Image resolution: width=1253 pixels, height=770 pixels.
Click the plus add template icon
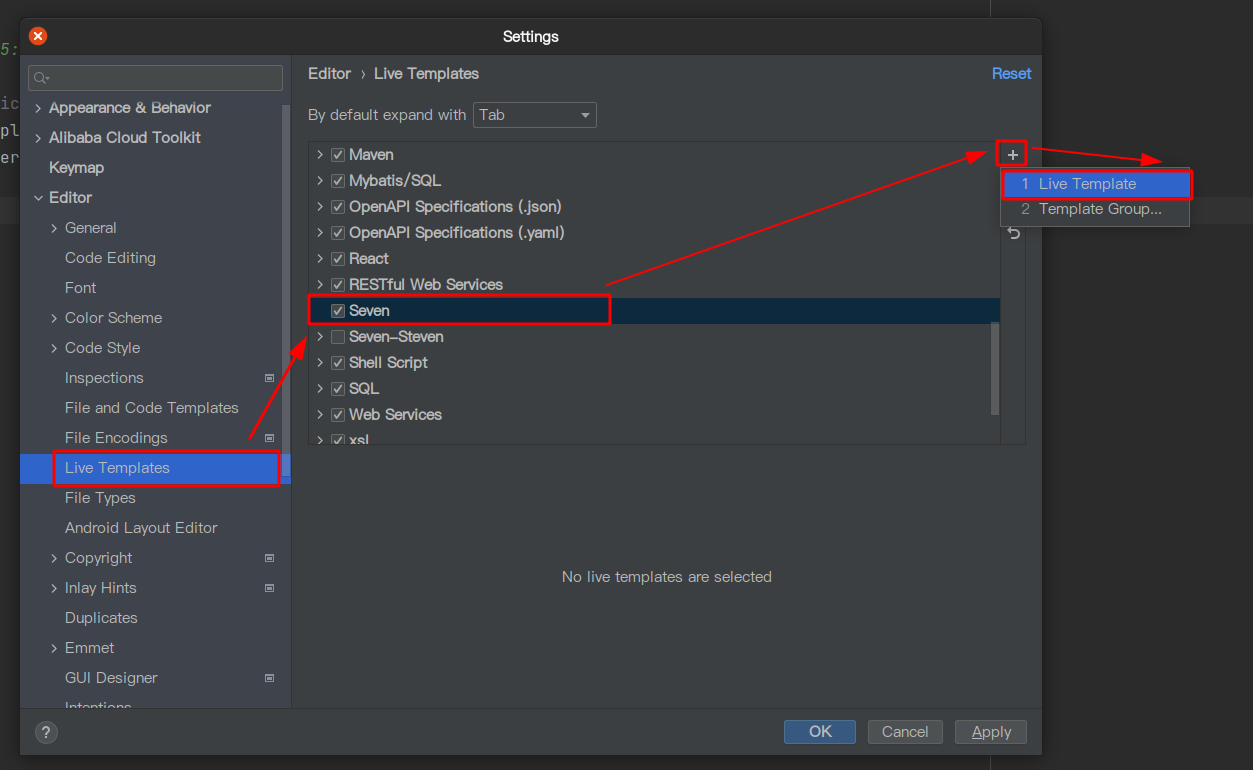pyautogui.click(x=1013, y=155)
